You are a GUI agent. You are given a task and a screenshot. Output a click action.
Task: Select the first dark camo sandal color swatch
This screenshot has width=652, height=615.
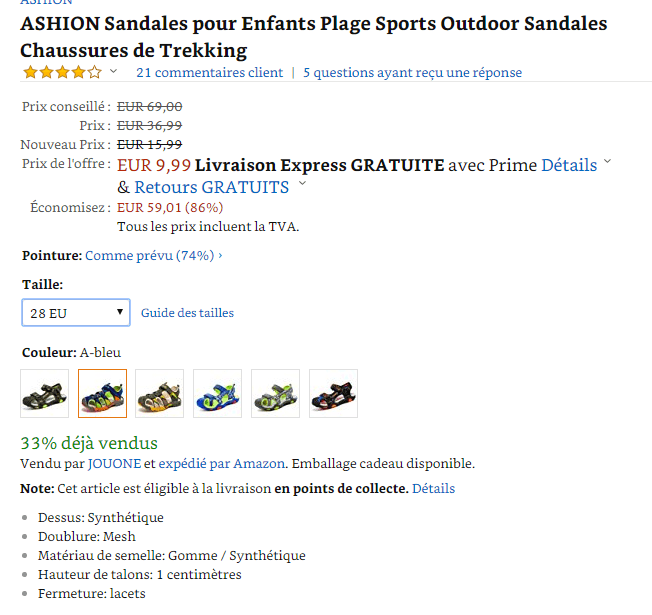[x=45, y=394]
